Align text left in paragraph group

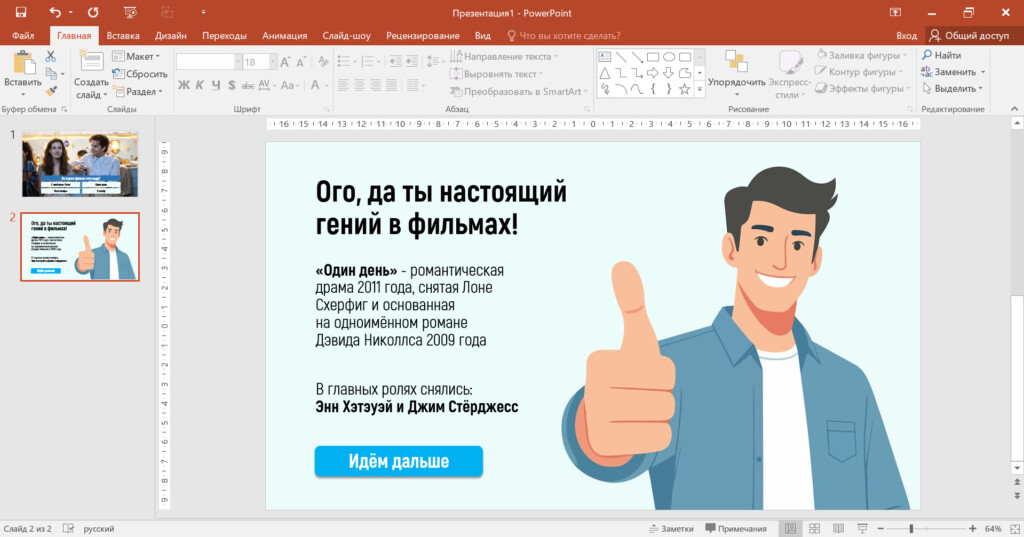tap(344, 85)
